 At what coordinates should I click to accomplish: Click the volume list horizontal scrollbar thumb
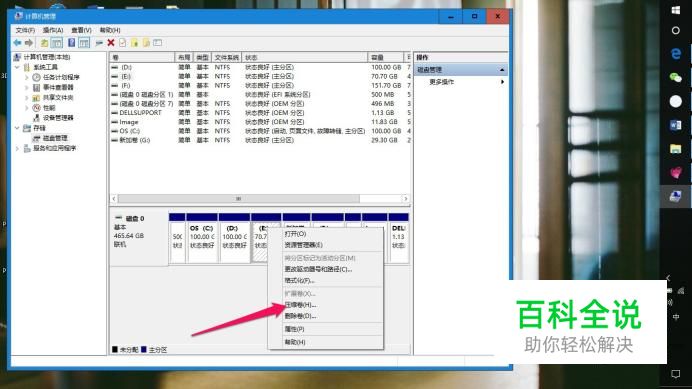(239, 199)
